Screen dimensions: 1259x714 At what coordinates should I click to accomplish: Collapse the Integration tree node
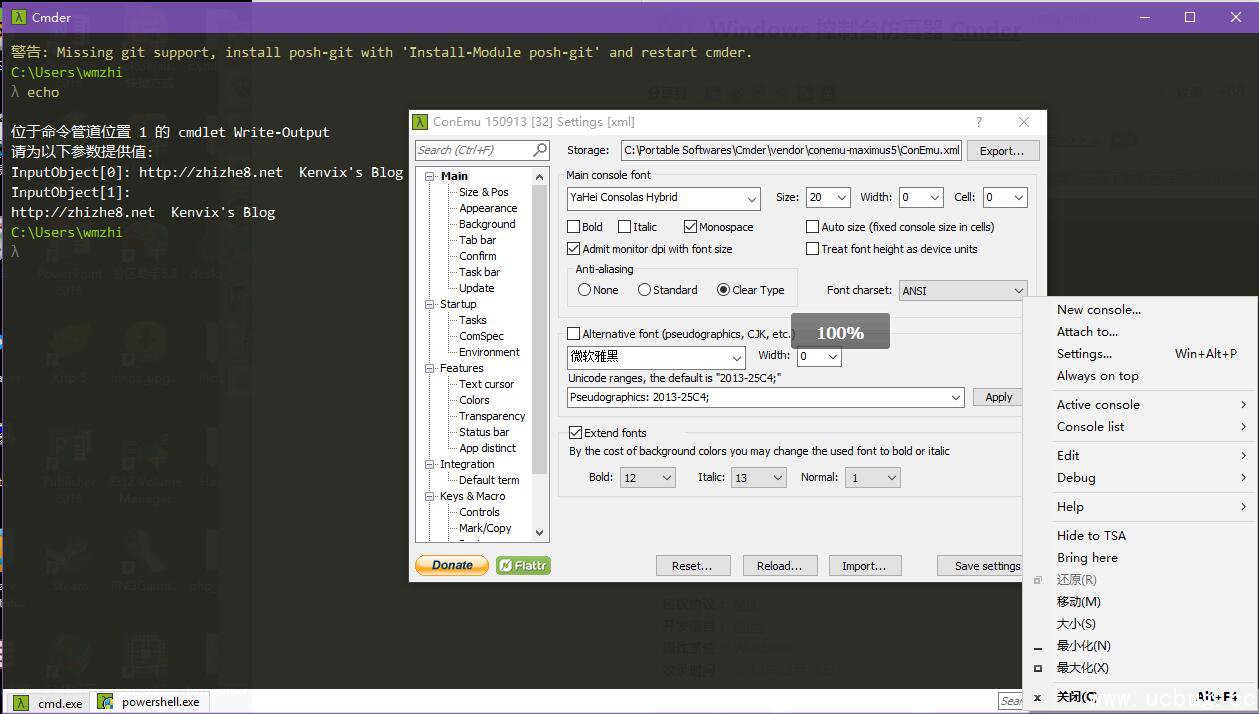point(430,464)
